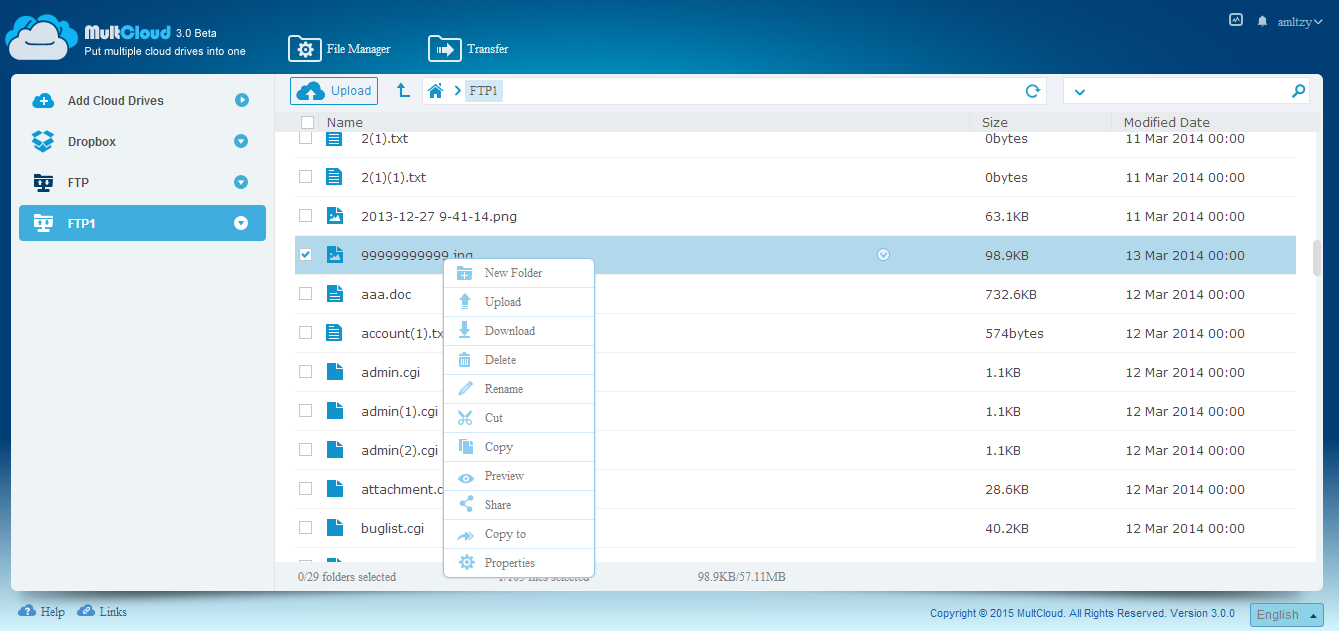Viewport: 1339px width, 631px height.
Task: Go up one folder level arrow
Action: pos(403,91)
